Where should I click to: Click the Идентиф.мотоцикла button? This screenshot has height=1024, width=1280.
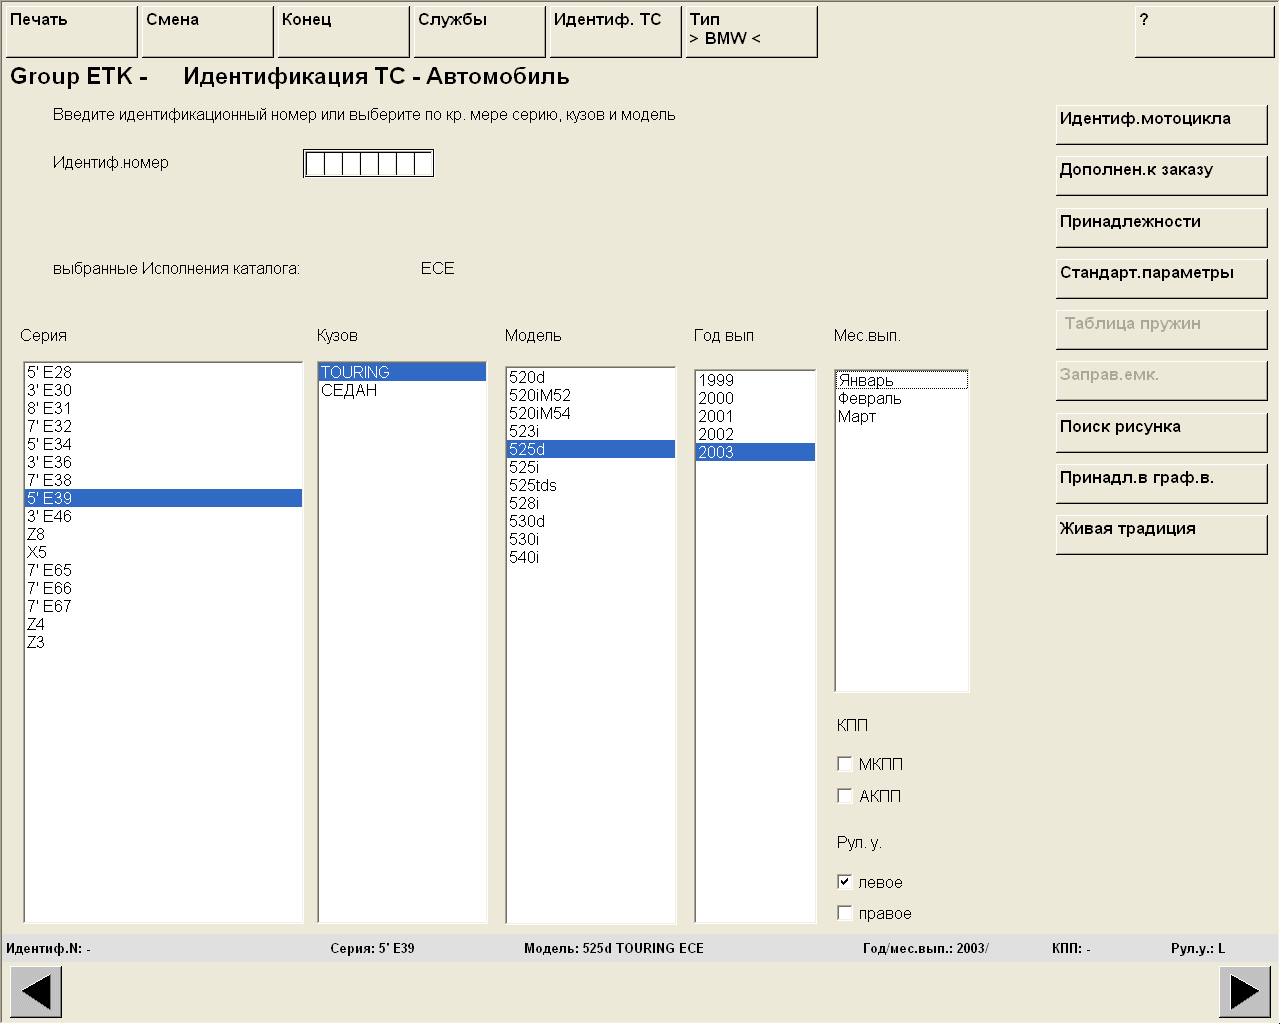[x=1162, y=125]
